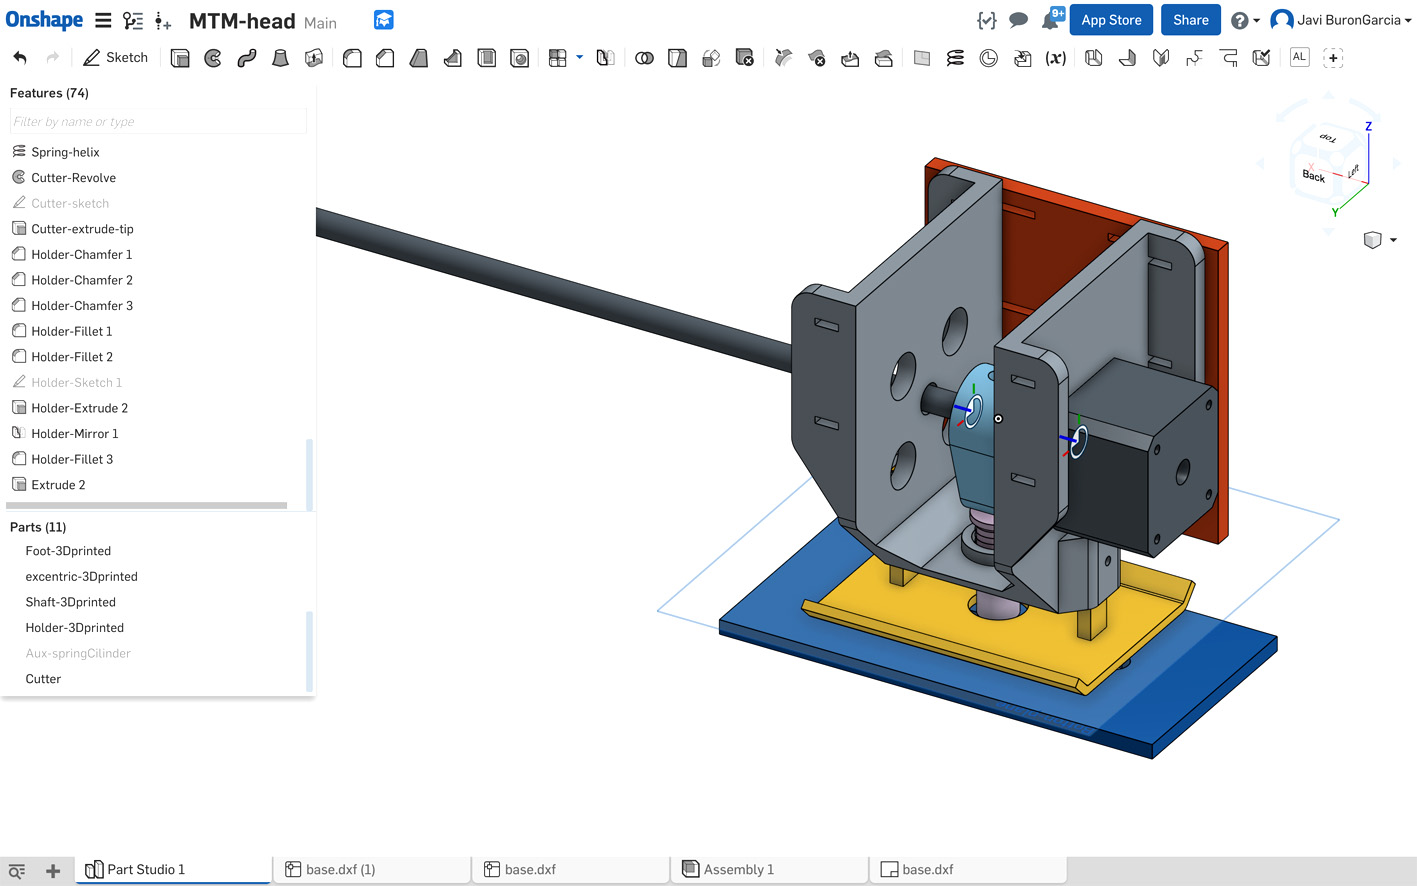Click the Undo arrow
This screenshot has width=1417, height=886.
click(x=20, y=58)
